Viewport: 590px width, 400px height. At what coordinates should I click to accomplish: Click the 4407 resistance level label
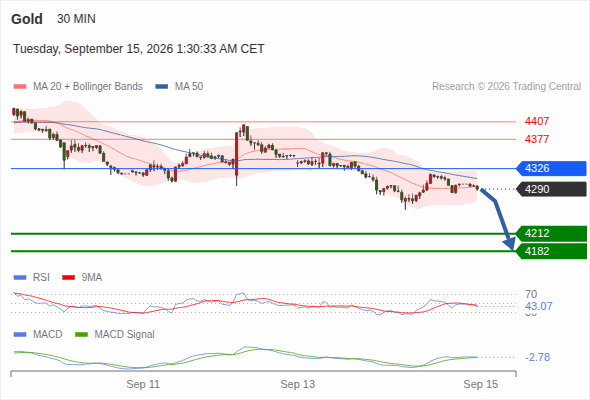(537, 121)
